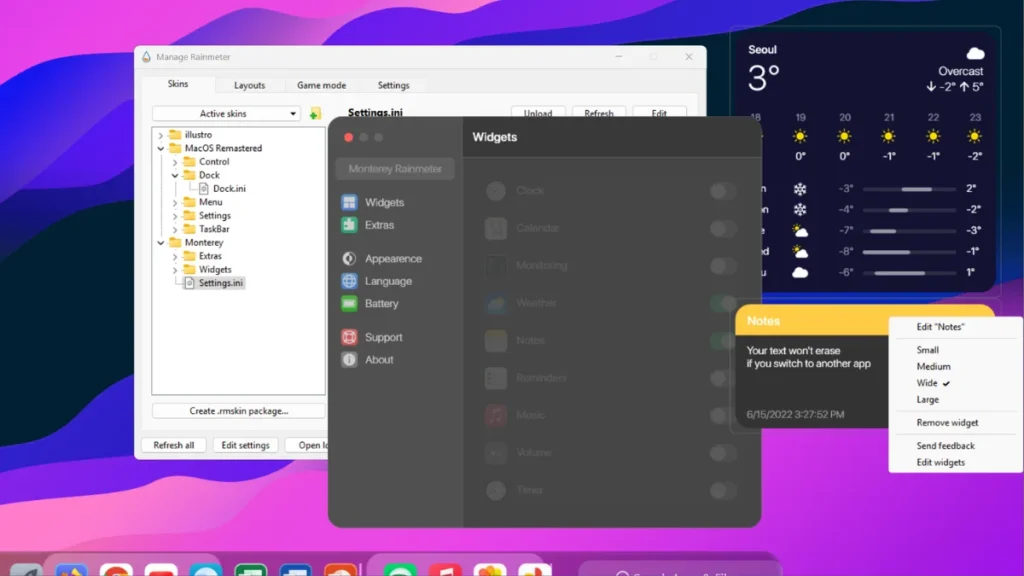Click the Edit button for Settings.ini
Image resolution: width=1024 pixels, height=576 pixels.
pos(660,113)
